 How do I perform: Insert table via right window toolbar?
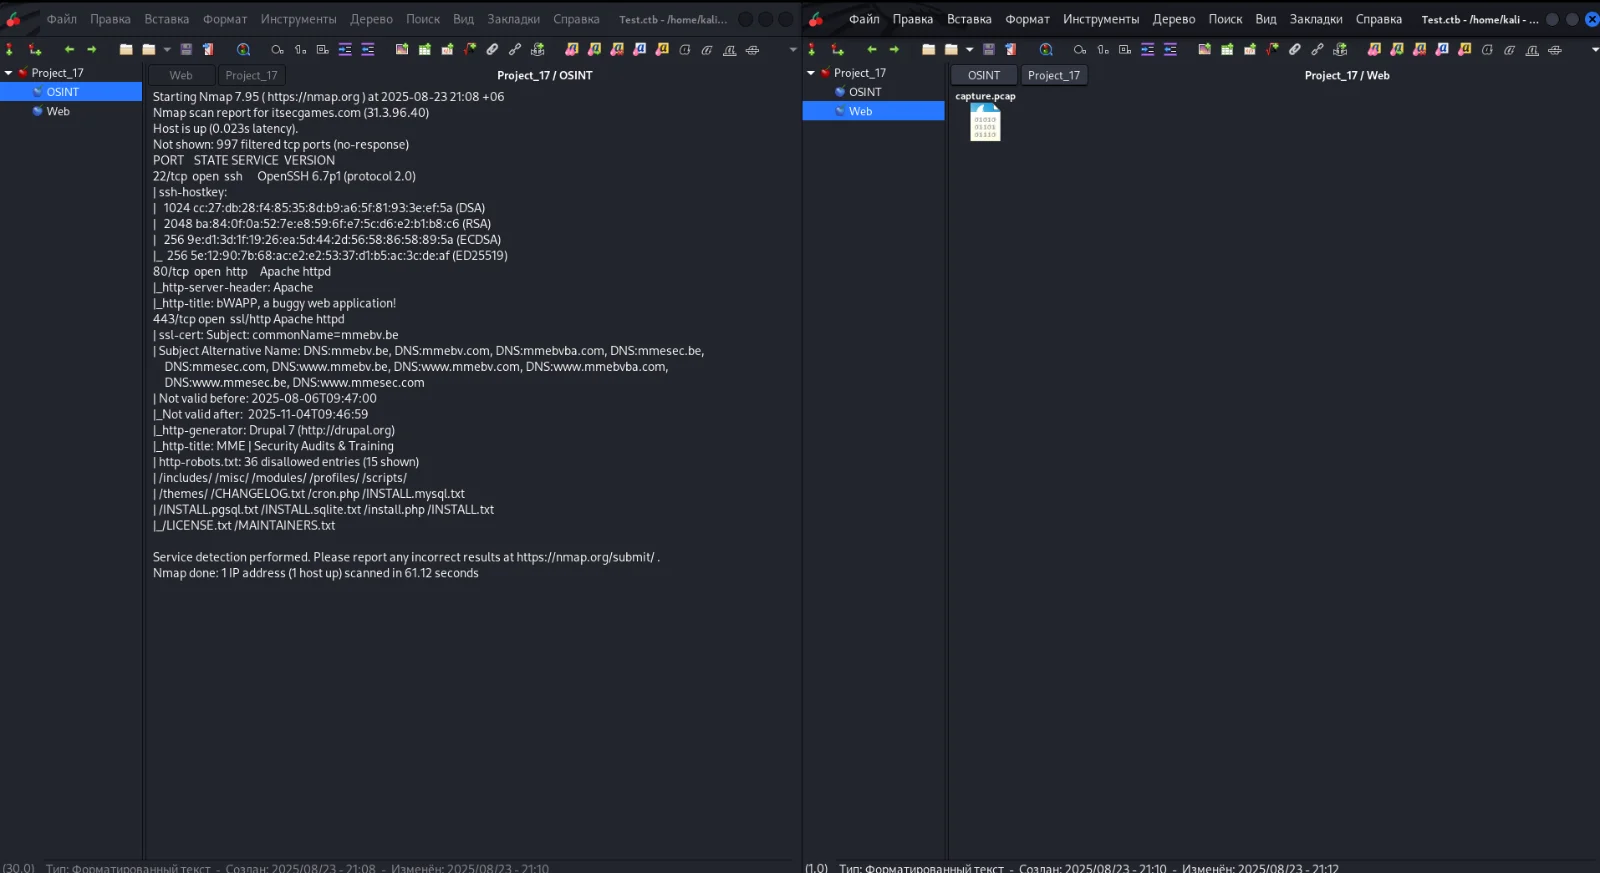pyautogui.click(x=1227, y=49)
